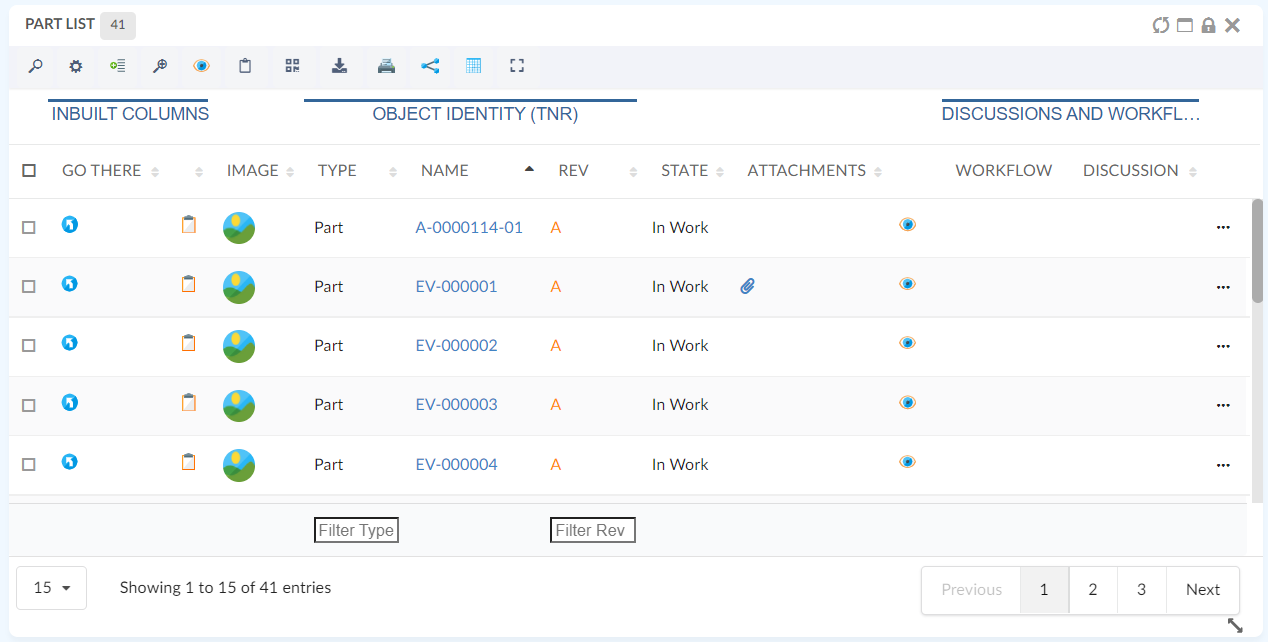Open the settings gear in the toolbar

[x=76, y=66]
